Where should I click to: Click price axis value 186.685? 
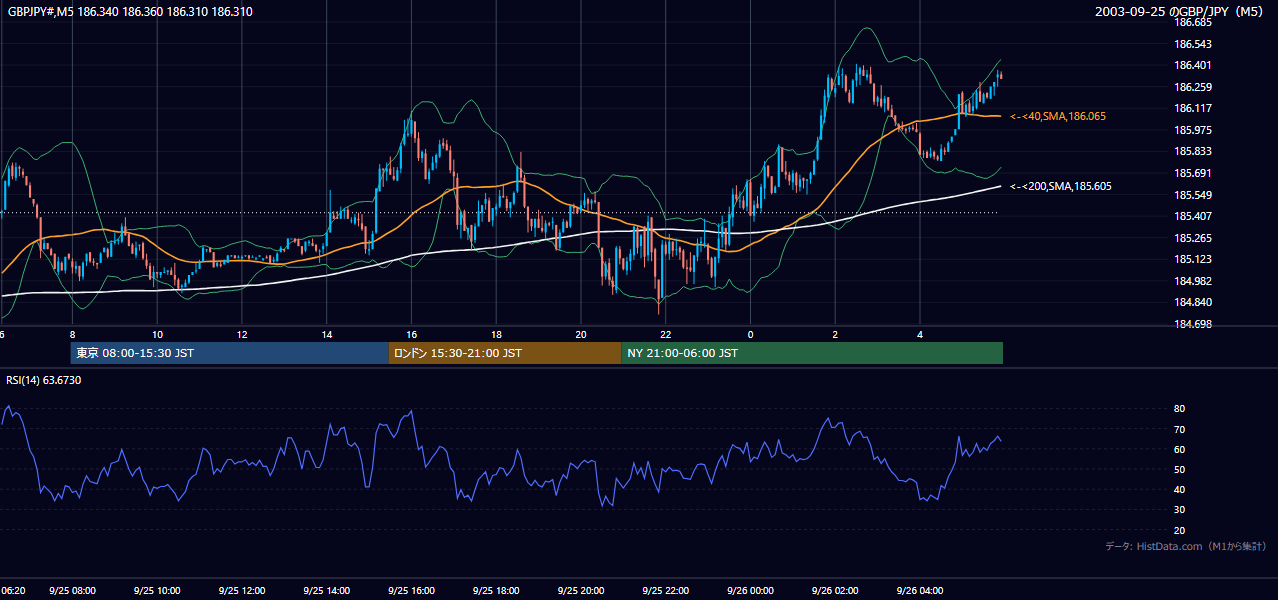[x=1193, y=22]
